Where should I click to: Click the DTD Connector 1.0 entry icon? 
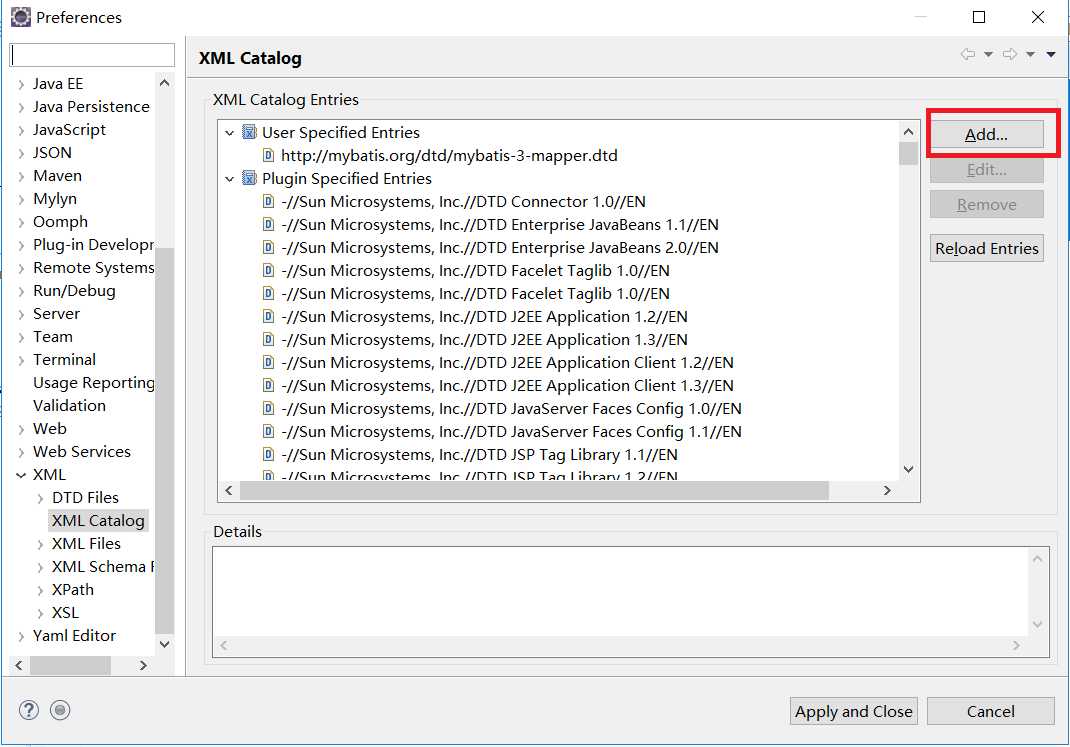tap(269, 202)
